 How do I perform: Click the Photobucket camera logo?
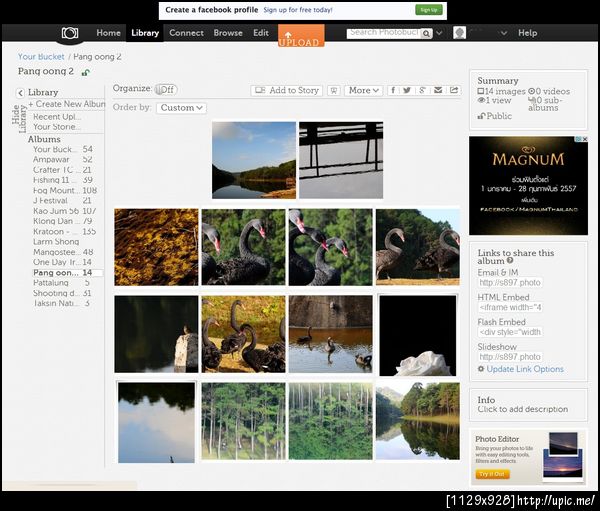pos(70,33)
